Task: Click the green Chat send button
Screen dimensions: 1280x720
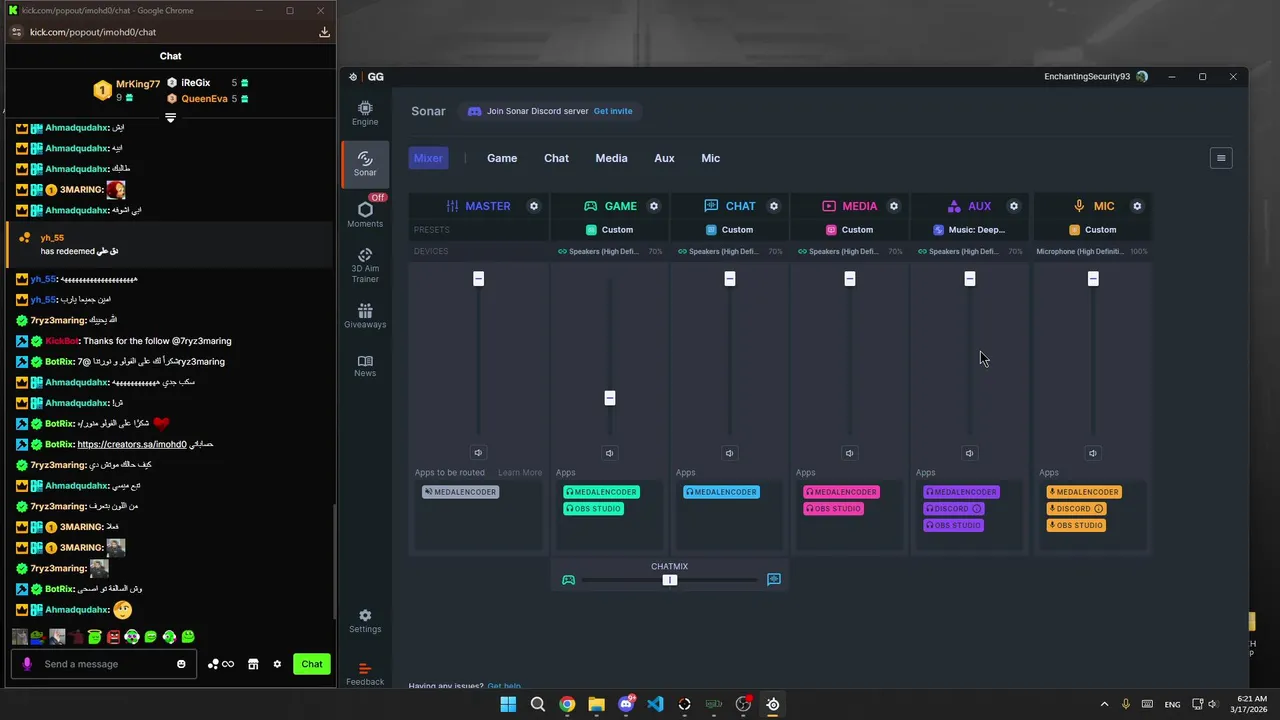Action: point(312,664)
